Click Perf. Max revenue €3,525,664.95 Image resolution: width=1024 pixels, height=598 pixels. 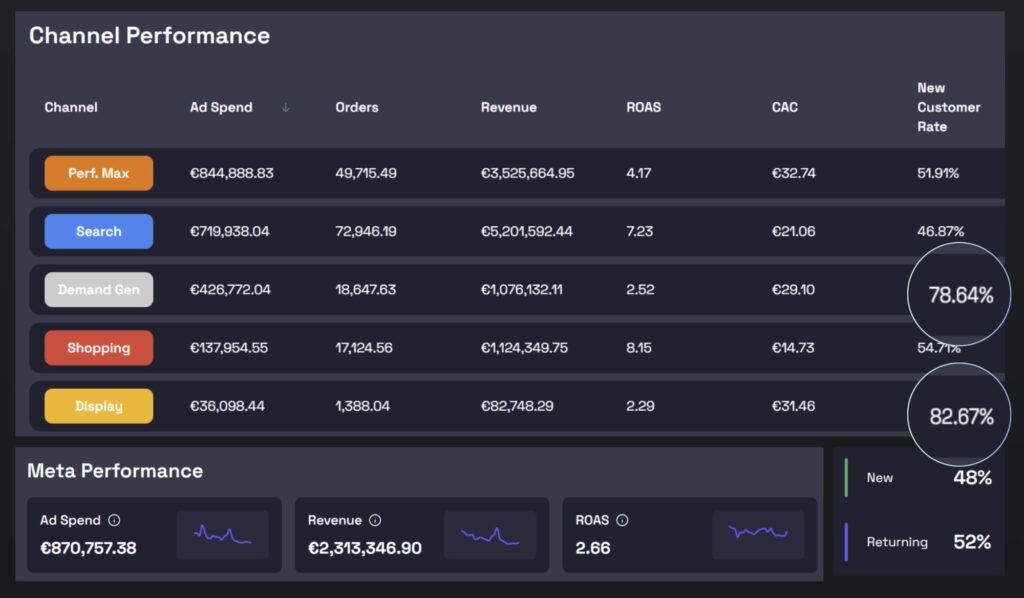tap(528, 173)
